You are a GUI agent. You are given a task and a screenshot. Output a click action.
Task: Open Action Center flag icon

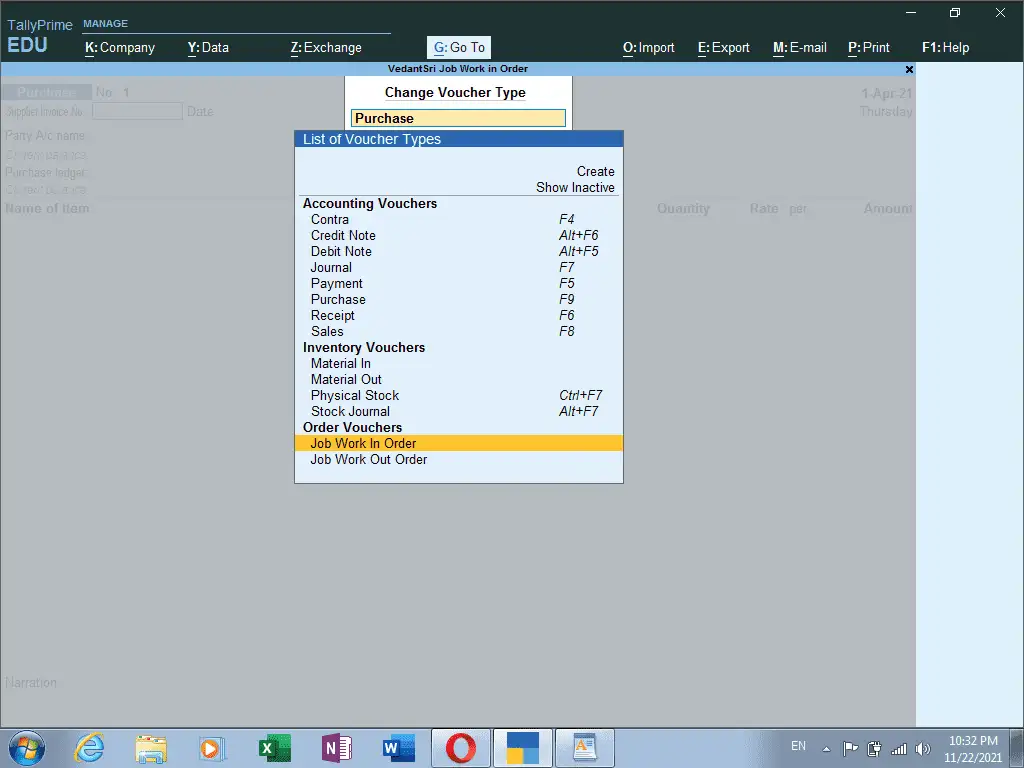pos(850,748)
